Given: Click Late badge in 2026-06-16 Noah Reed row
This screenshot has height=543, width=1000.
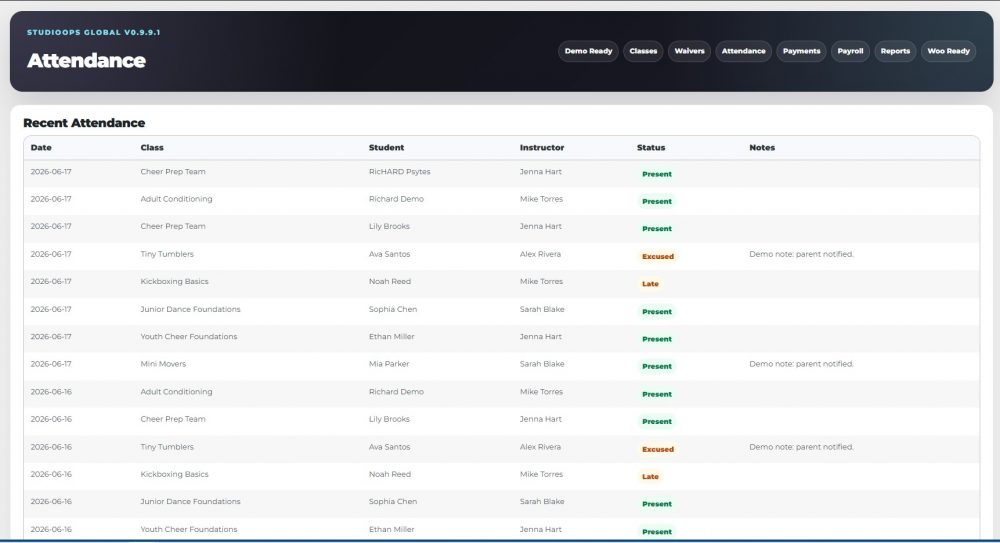Looking at the screenshot, I should click(x=650, y=477).
